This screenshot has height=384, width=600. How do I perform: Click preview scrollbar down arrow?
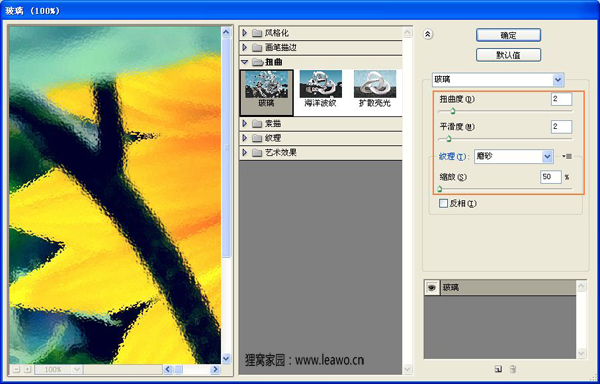(226, 358)
